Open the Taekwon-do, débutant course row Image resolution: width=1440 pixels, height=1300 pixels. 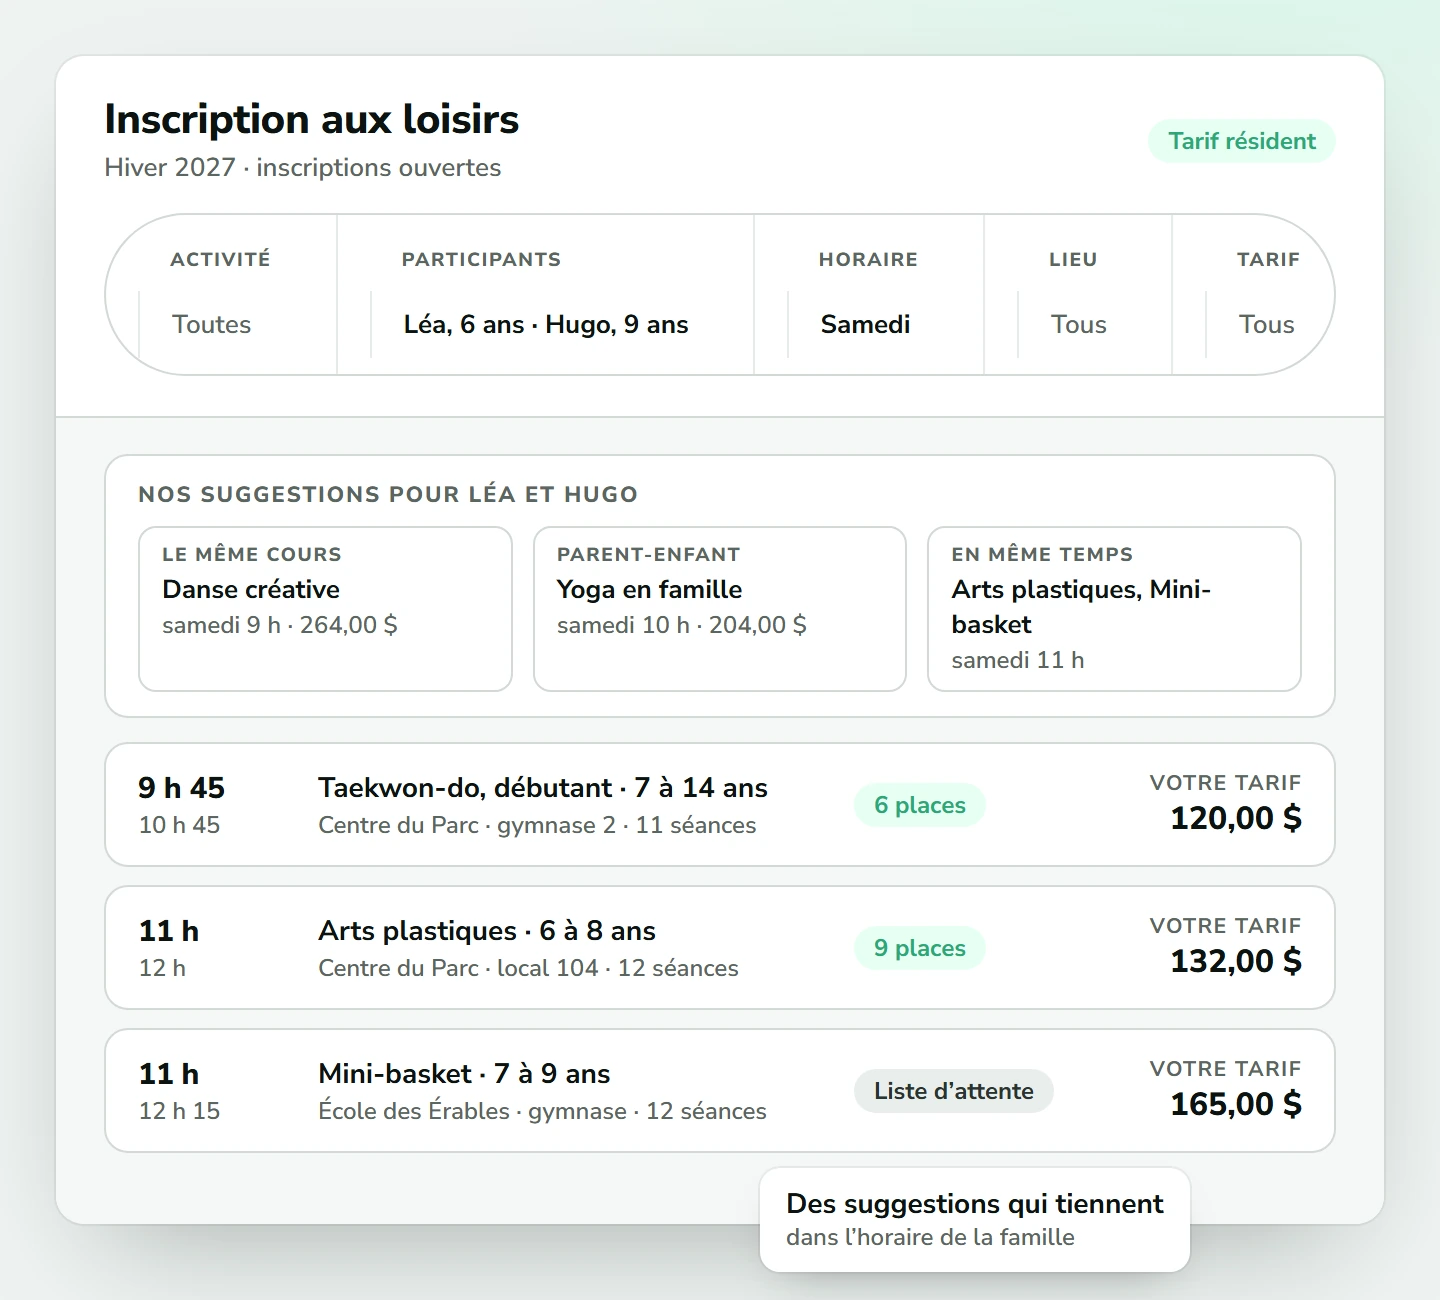[720, 804]
